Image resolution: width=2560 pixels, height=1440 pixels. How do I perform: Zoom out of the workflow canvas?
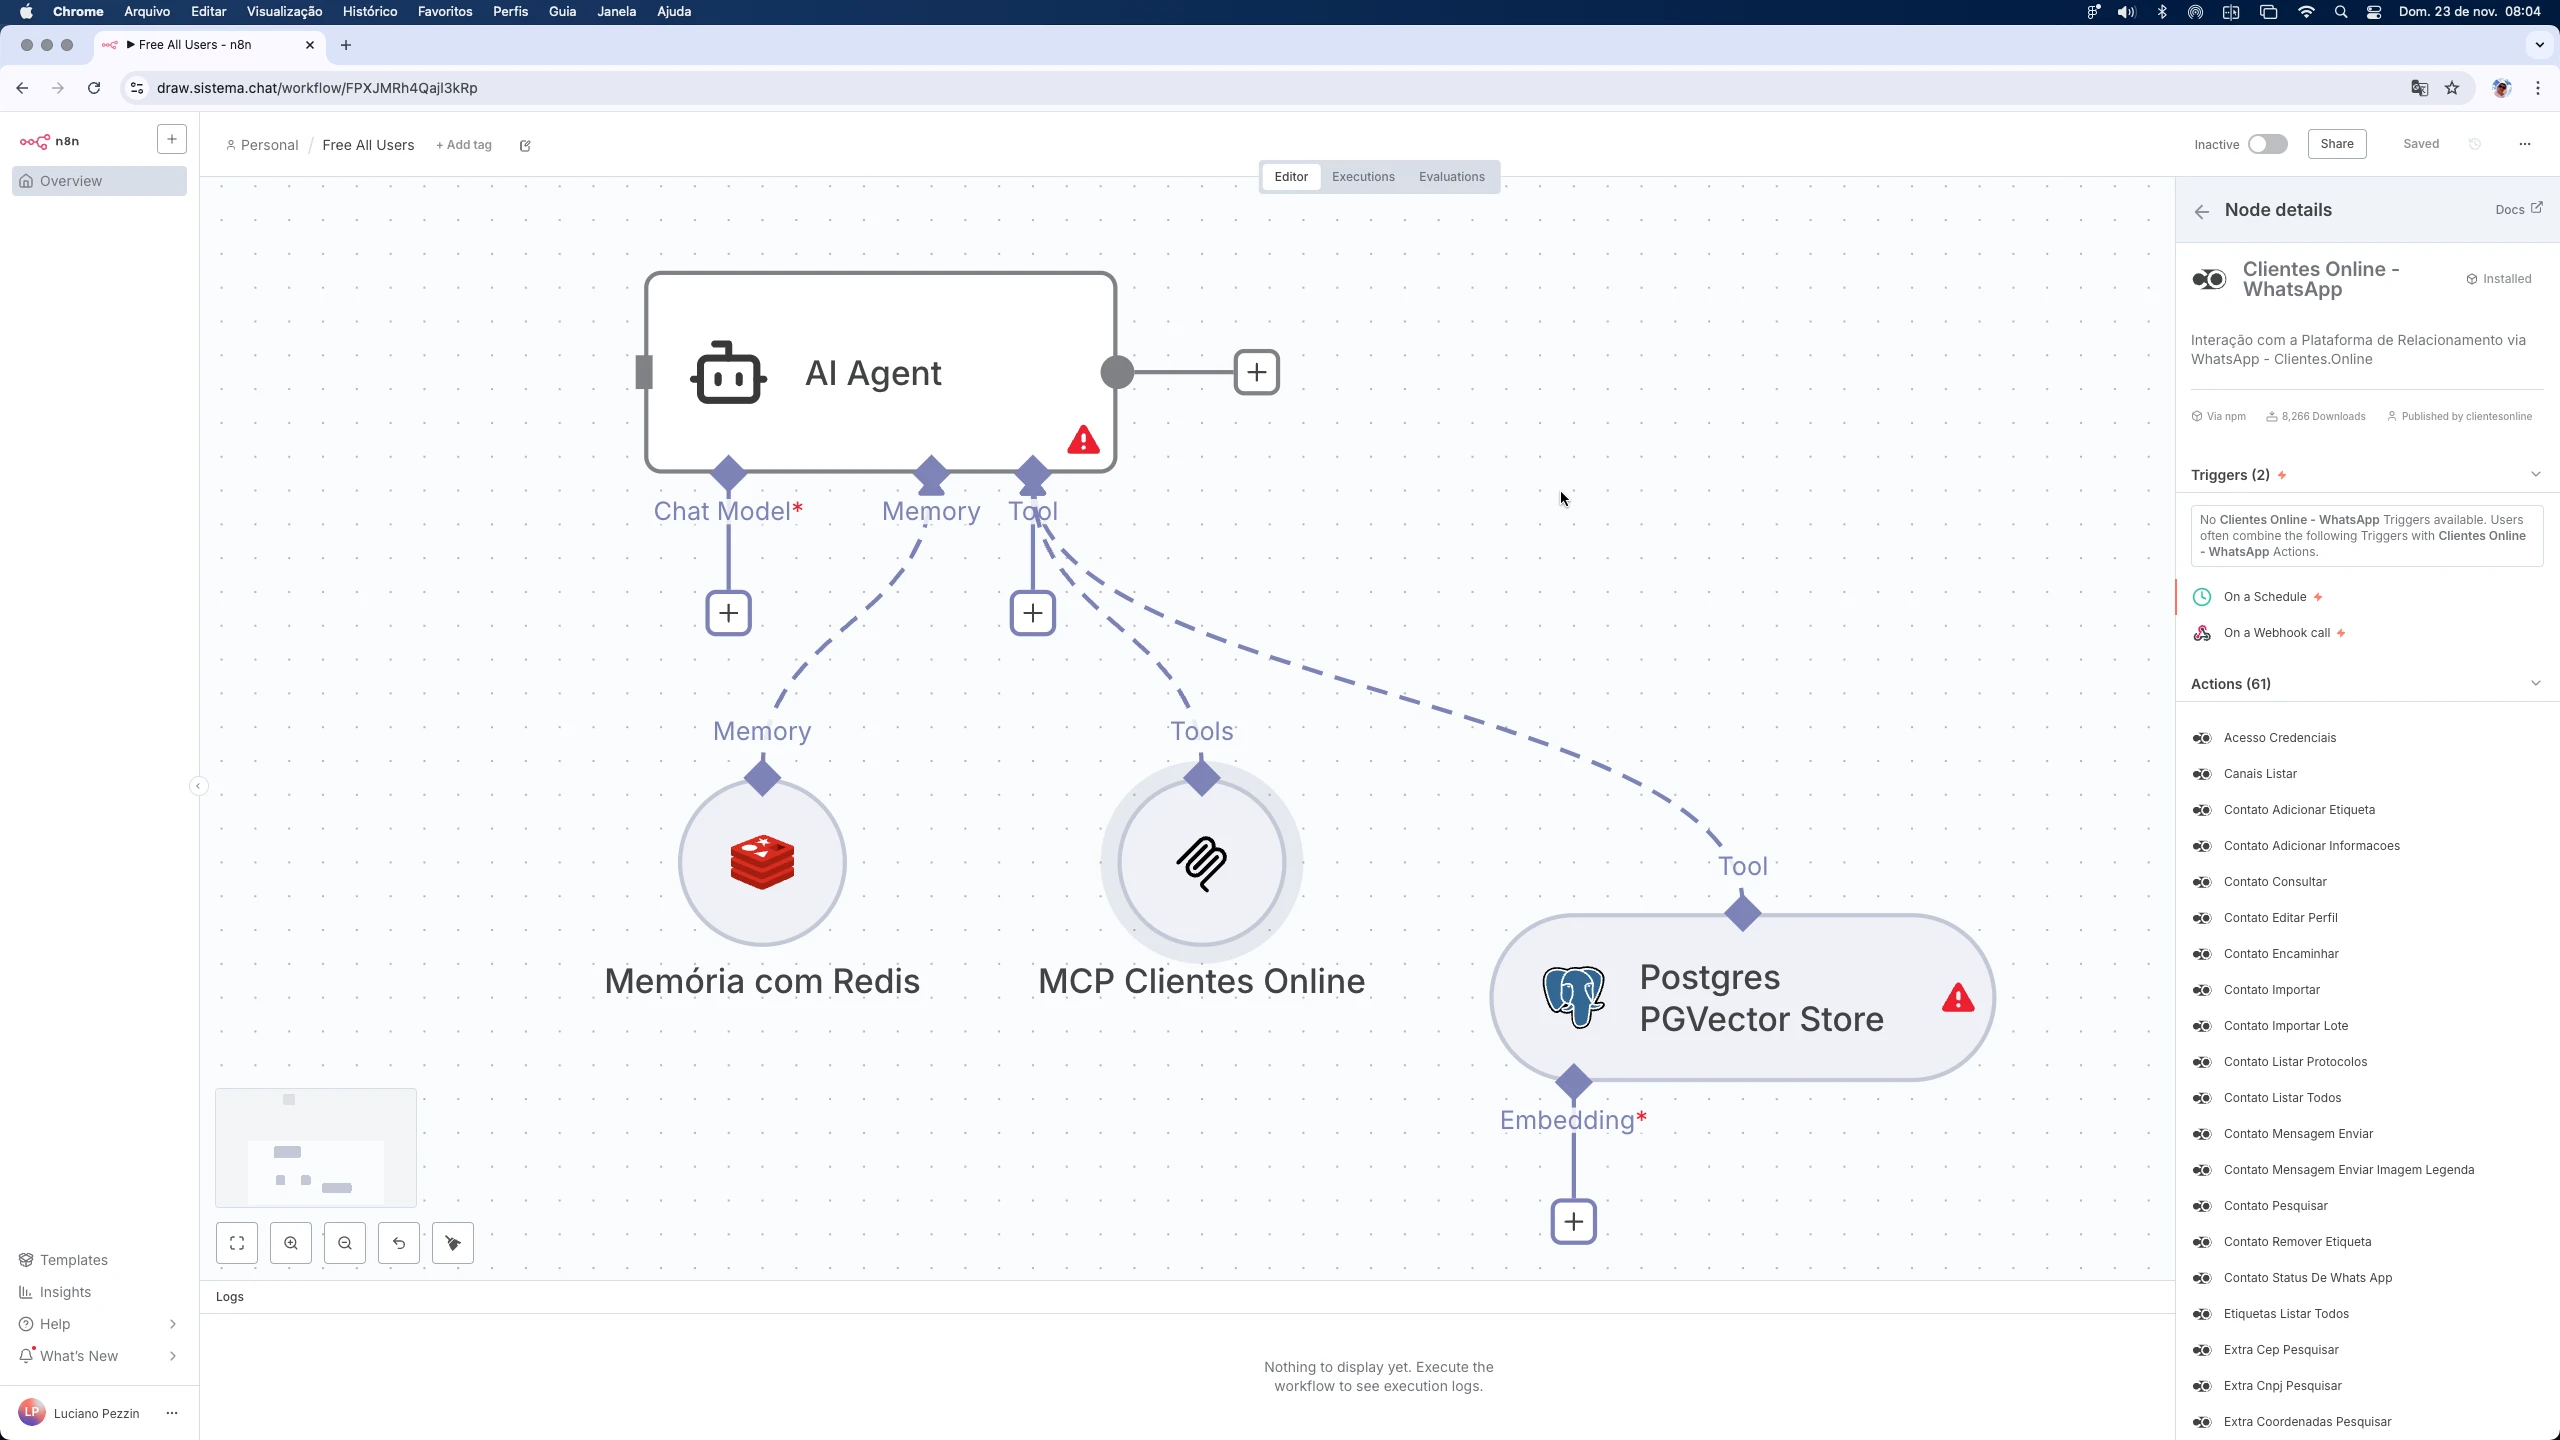pos(345,1243)
